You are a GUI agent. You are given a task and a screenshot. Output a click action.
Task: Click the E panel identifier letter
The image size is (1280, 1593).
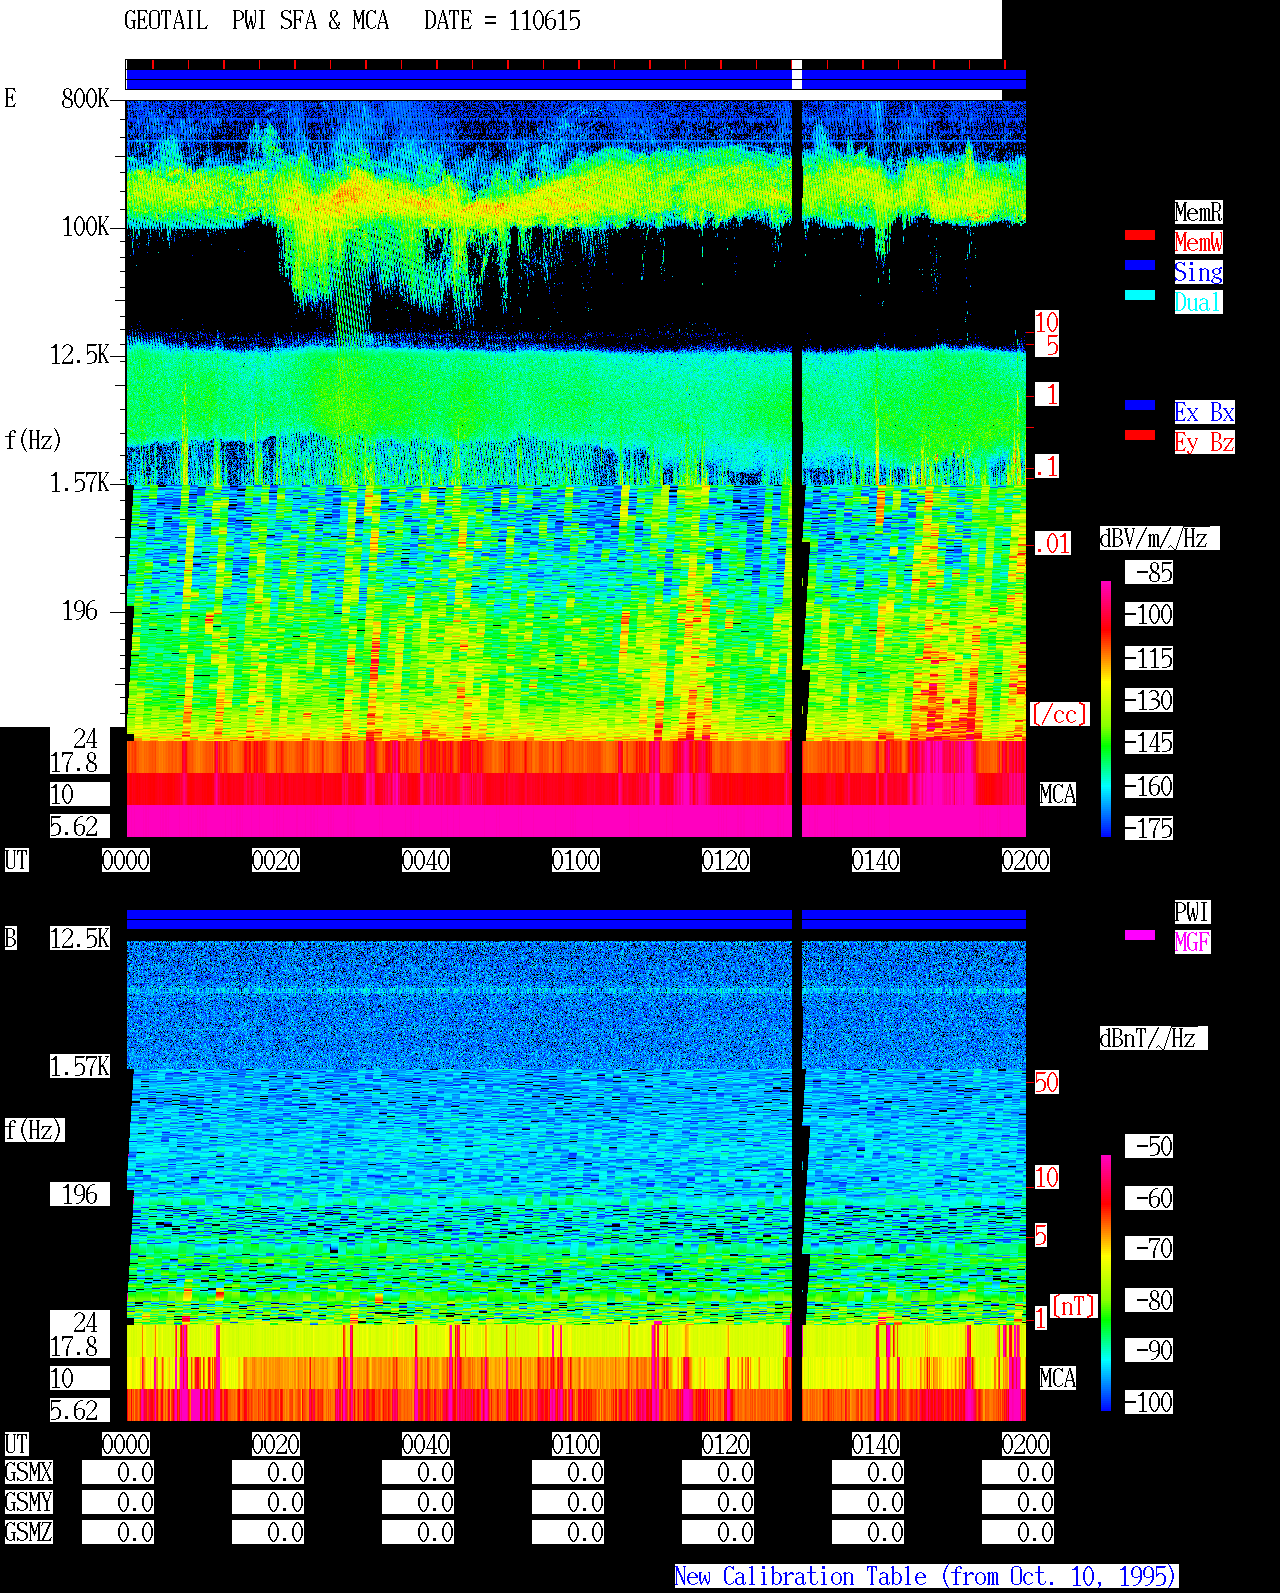click(x=10, y=98)
